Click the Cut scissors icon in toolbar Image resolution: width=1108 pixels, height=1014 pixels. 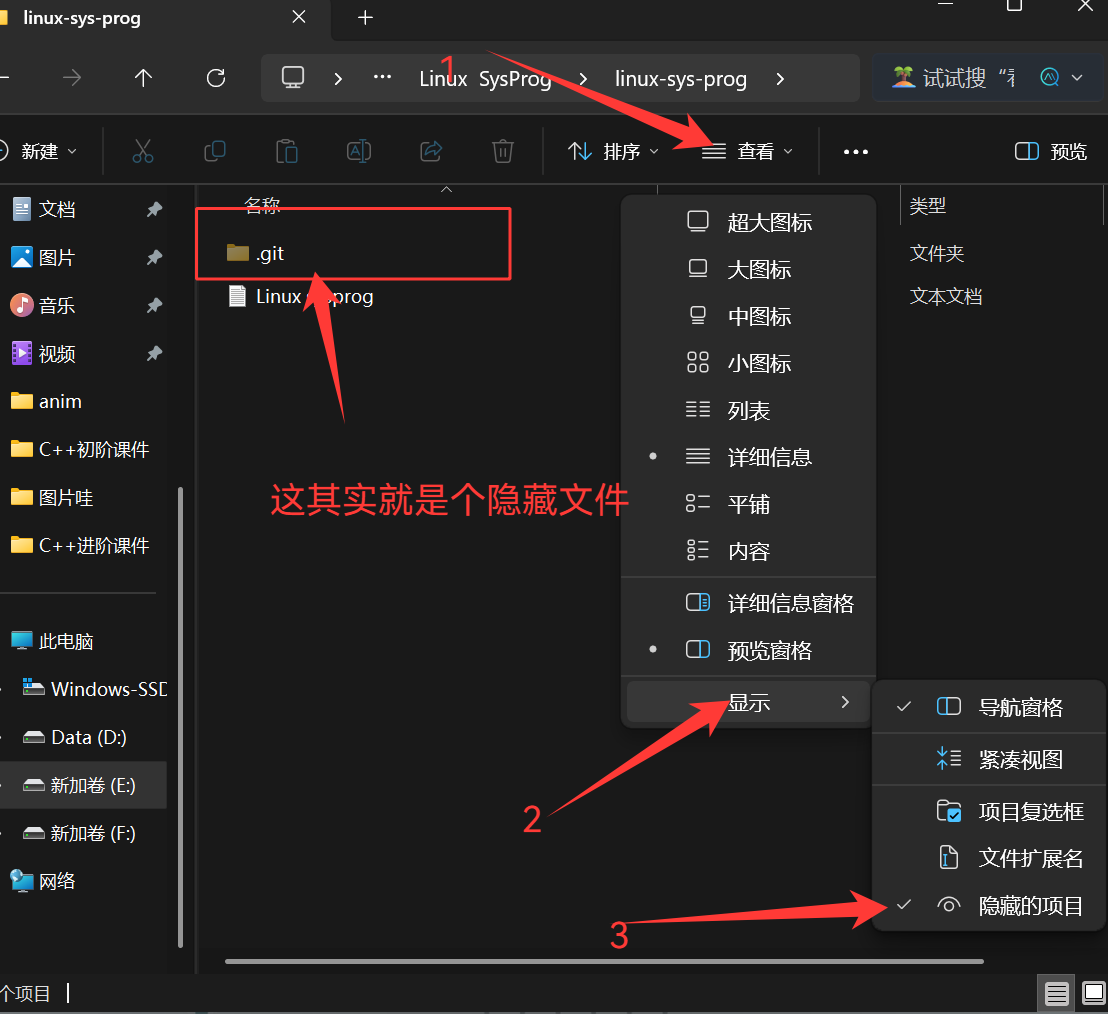(143, 151)
